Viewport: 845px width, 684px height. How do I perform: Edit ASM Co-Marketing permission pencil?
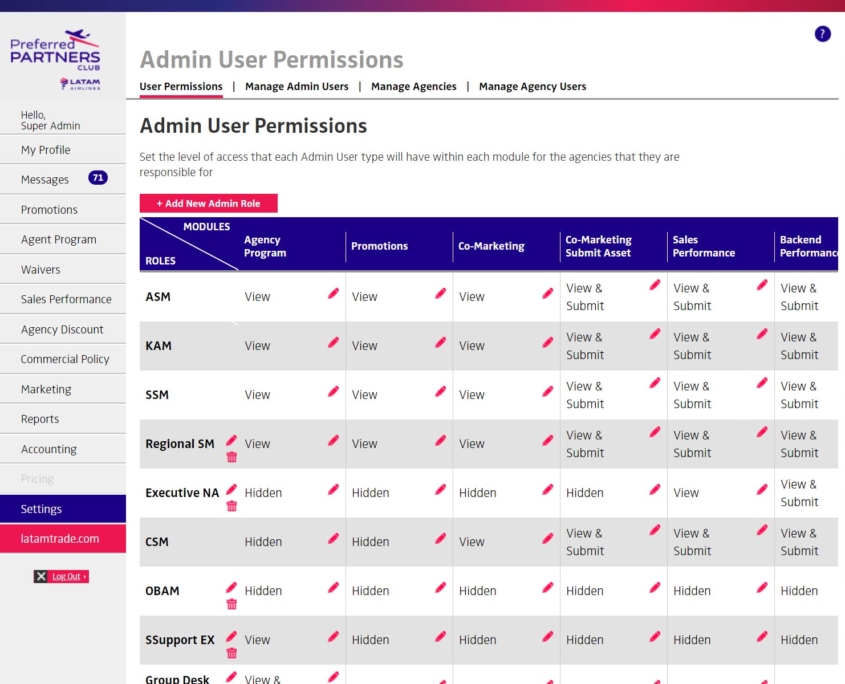(x=548, y=293)
